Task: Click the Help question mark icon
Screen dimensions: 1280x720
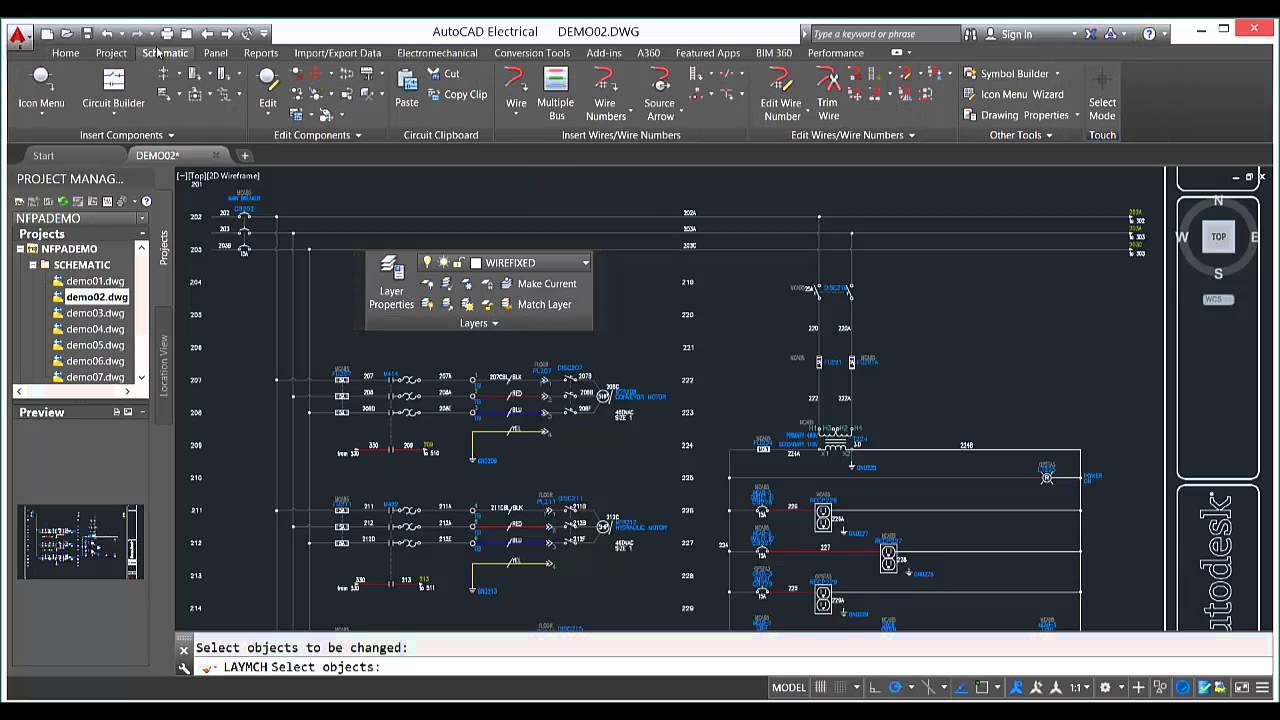Action: point(1149,33)
